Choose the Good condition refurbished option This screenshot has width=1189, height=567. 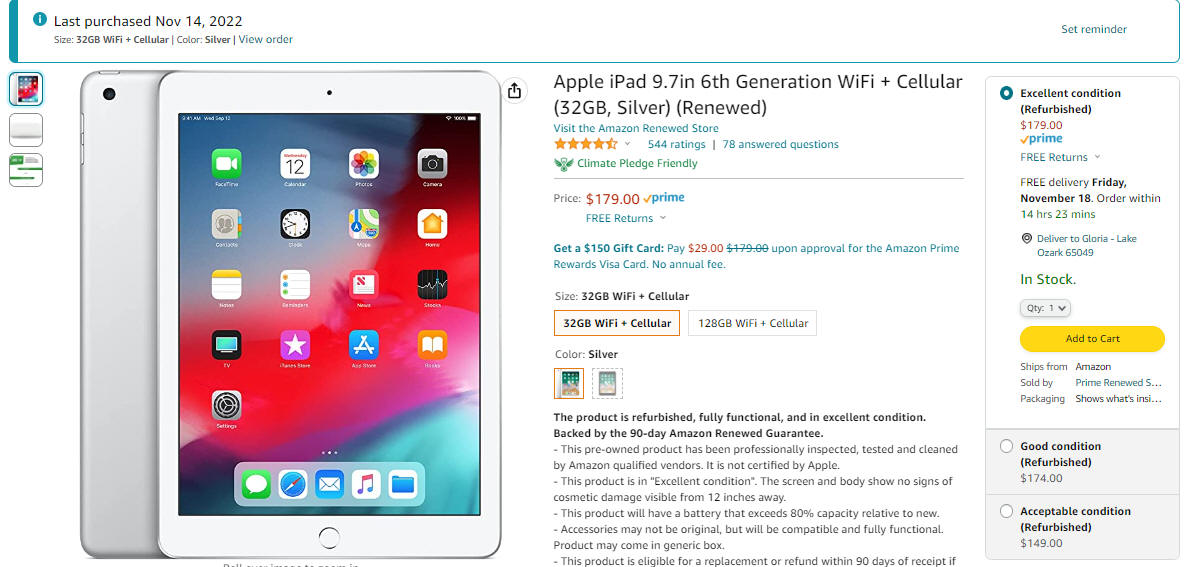(x=1083, y=462)
